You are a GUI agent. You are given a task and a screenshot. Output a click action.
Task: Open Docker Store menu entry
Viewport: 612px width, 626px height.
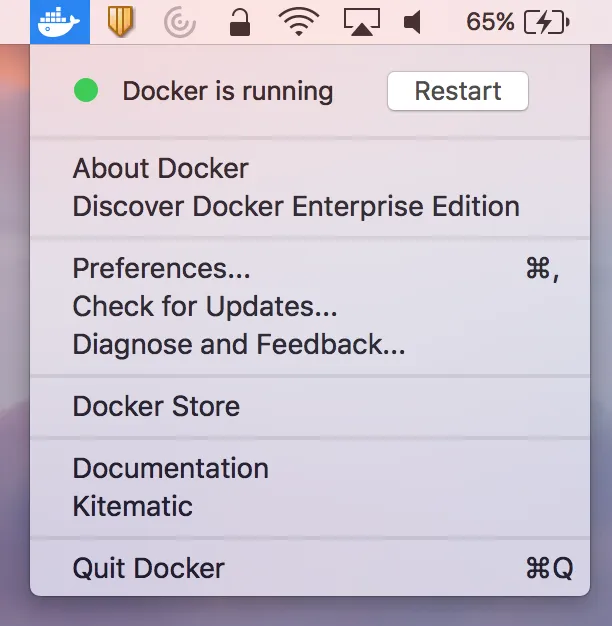coord(310,406)
